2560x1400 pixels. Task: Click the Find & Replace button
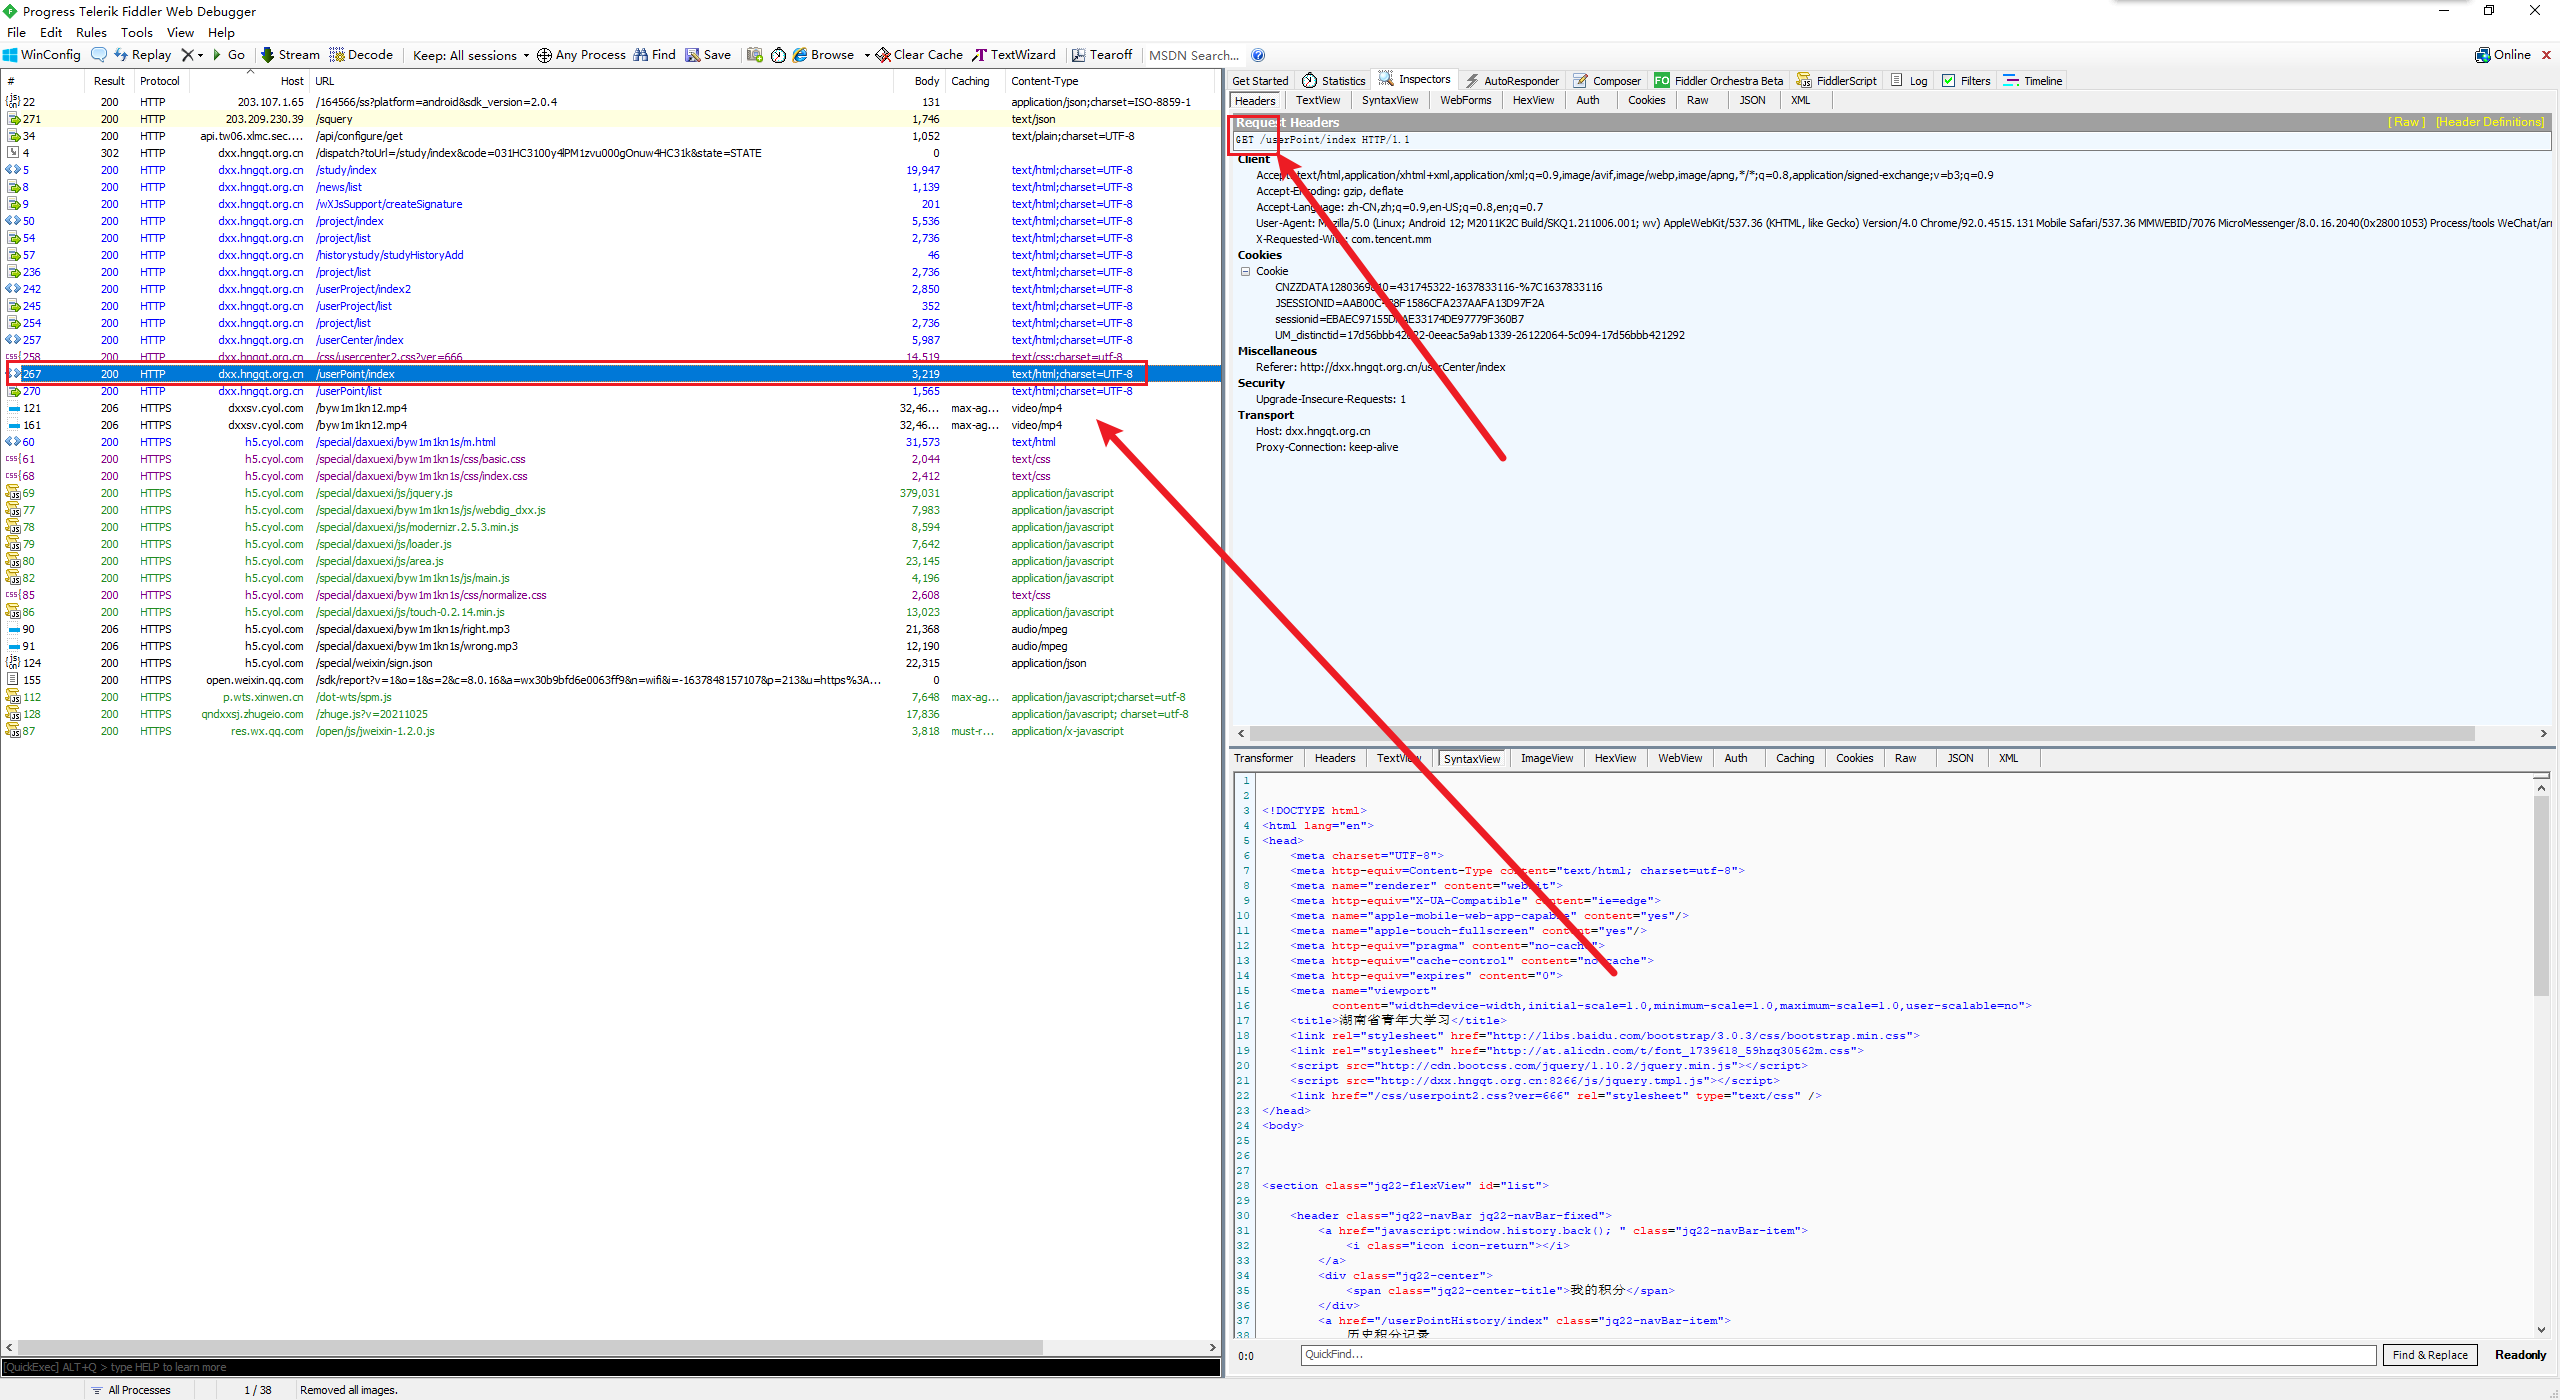pos(2430,1355)
